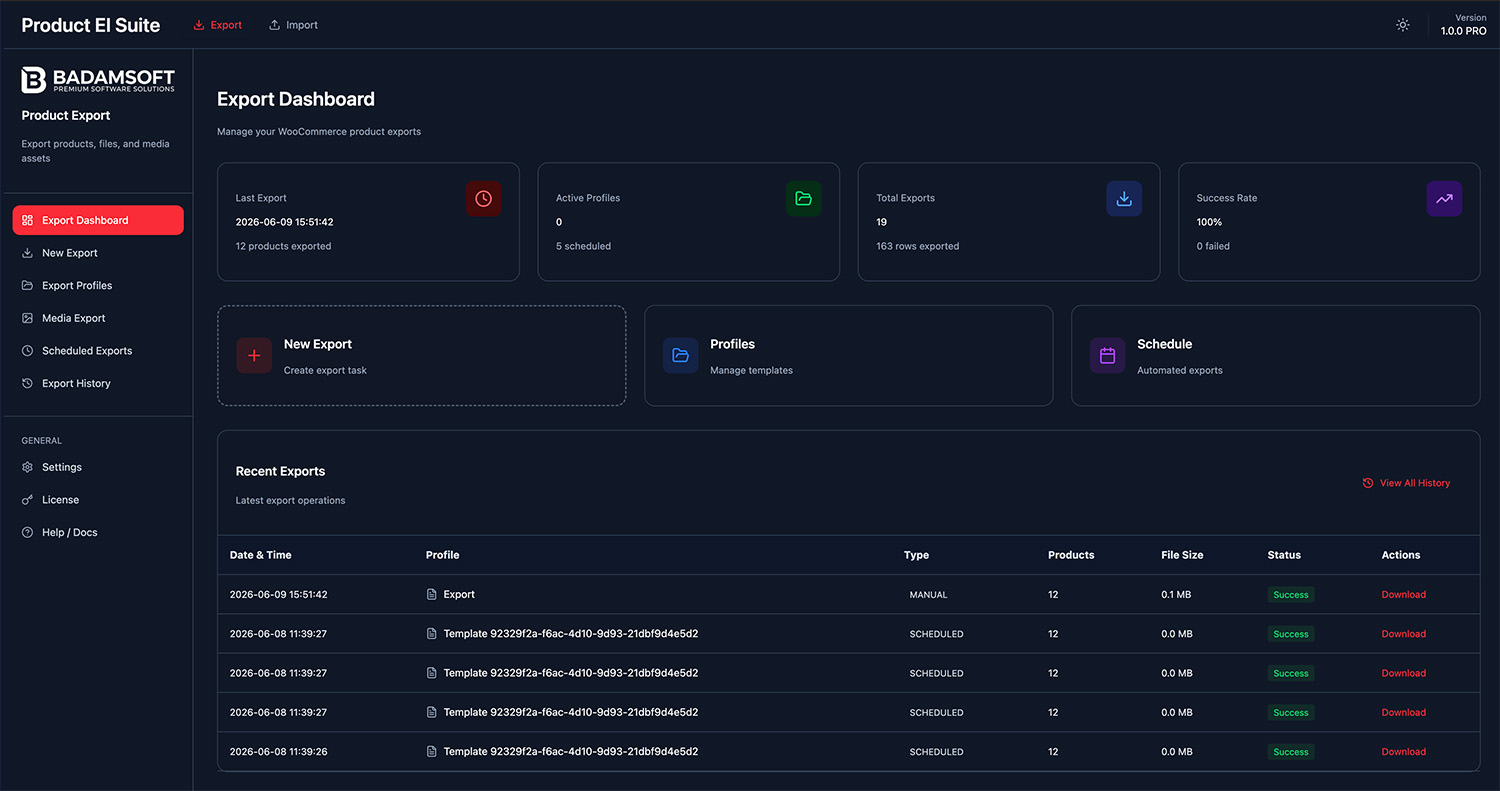
Task: Click the red plus icon on New Export card
Action: (254, 356)
